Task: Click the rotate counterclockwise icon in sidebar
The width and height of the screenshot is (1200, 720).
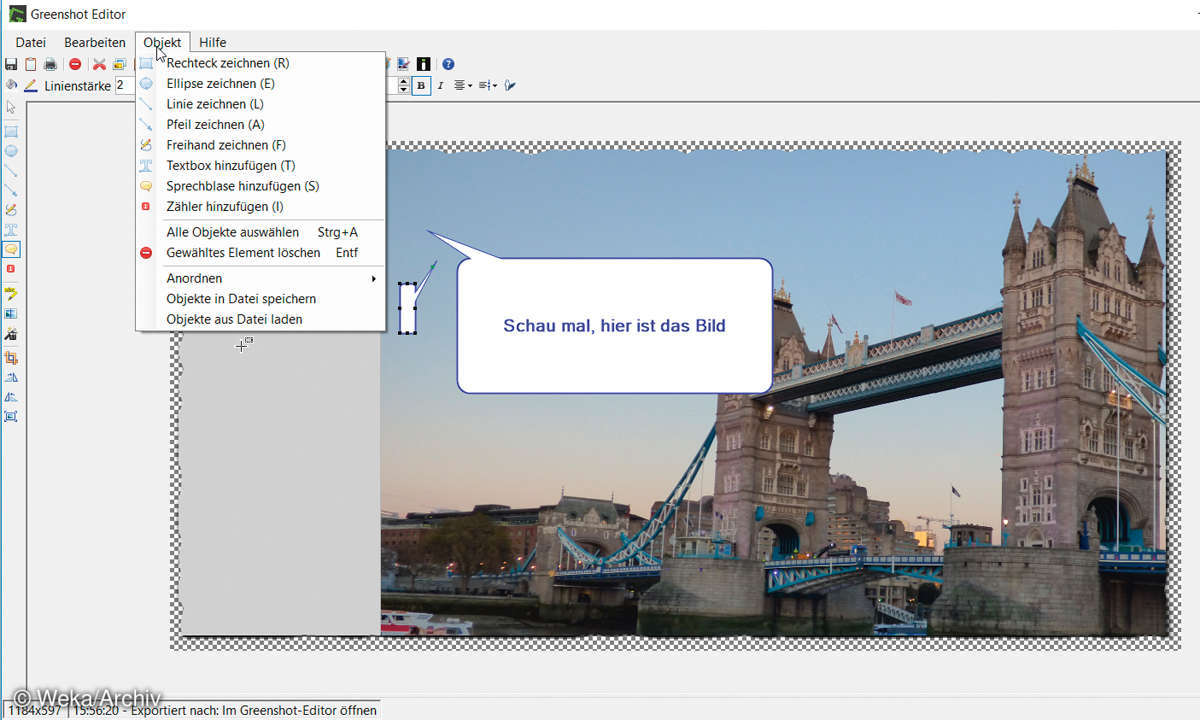Action: (11, 396)
